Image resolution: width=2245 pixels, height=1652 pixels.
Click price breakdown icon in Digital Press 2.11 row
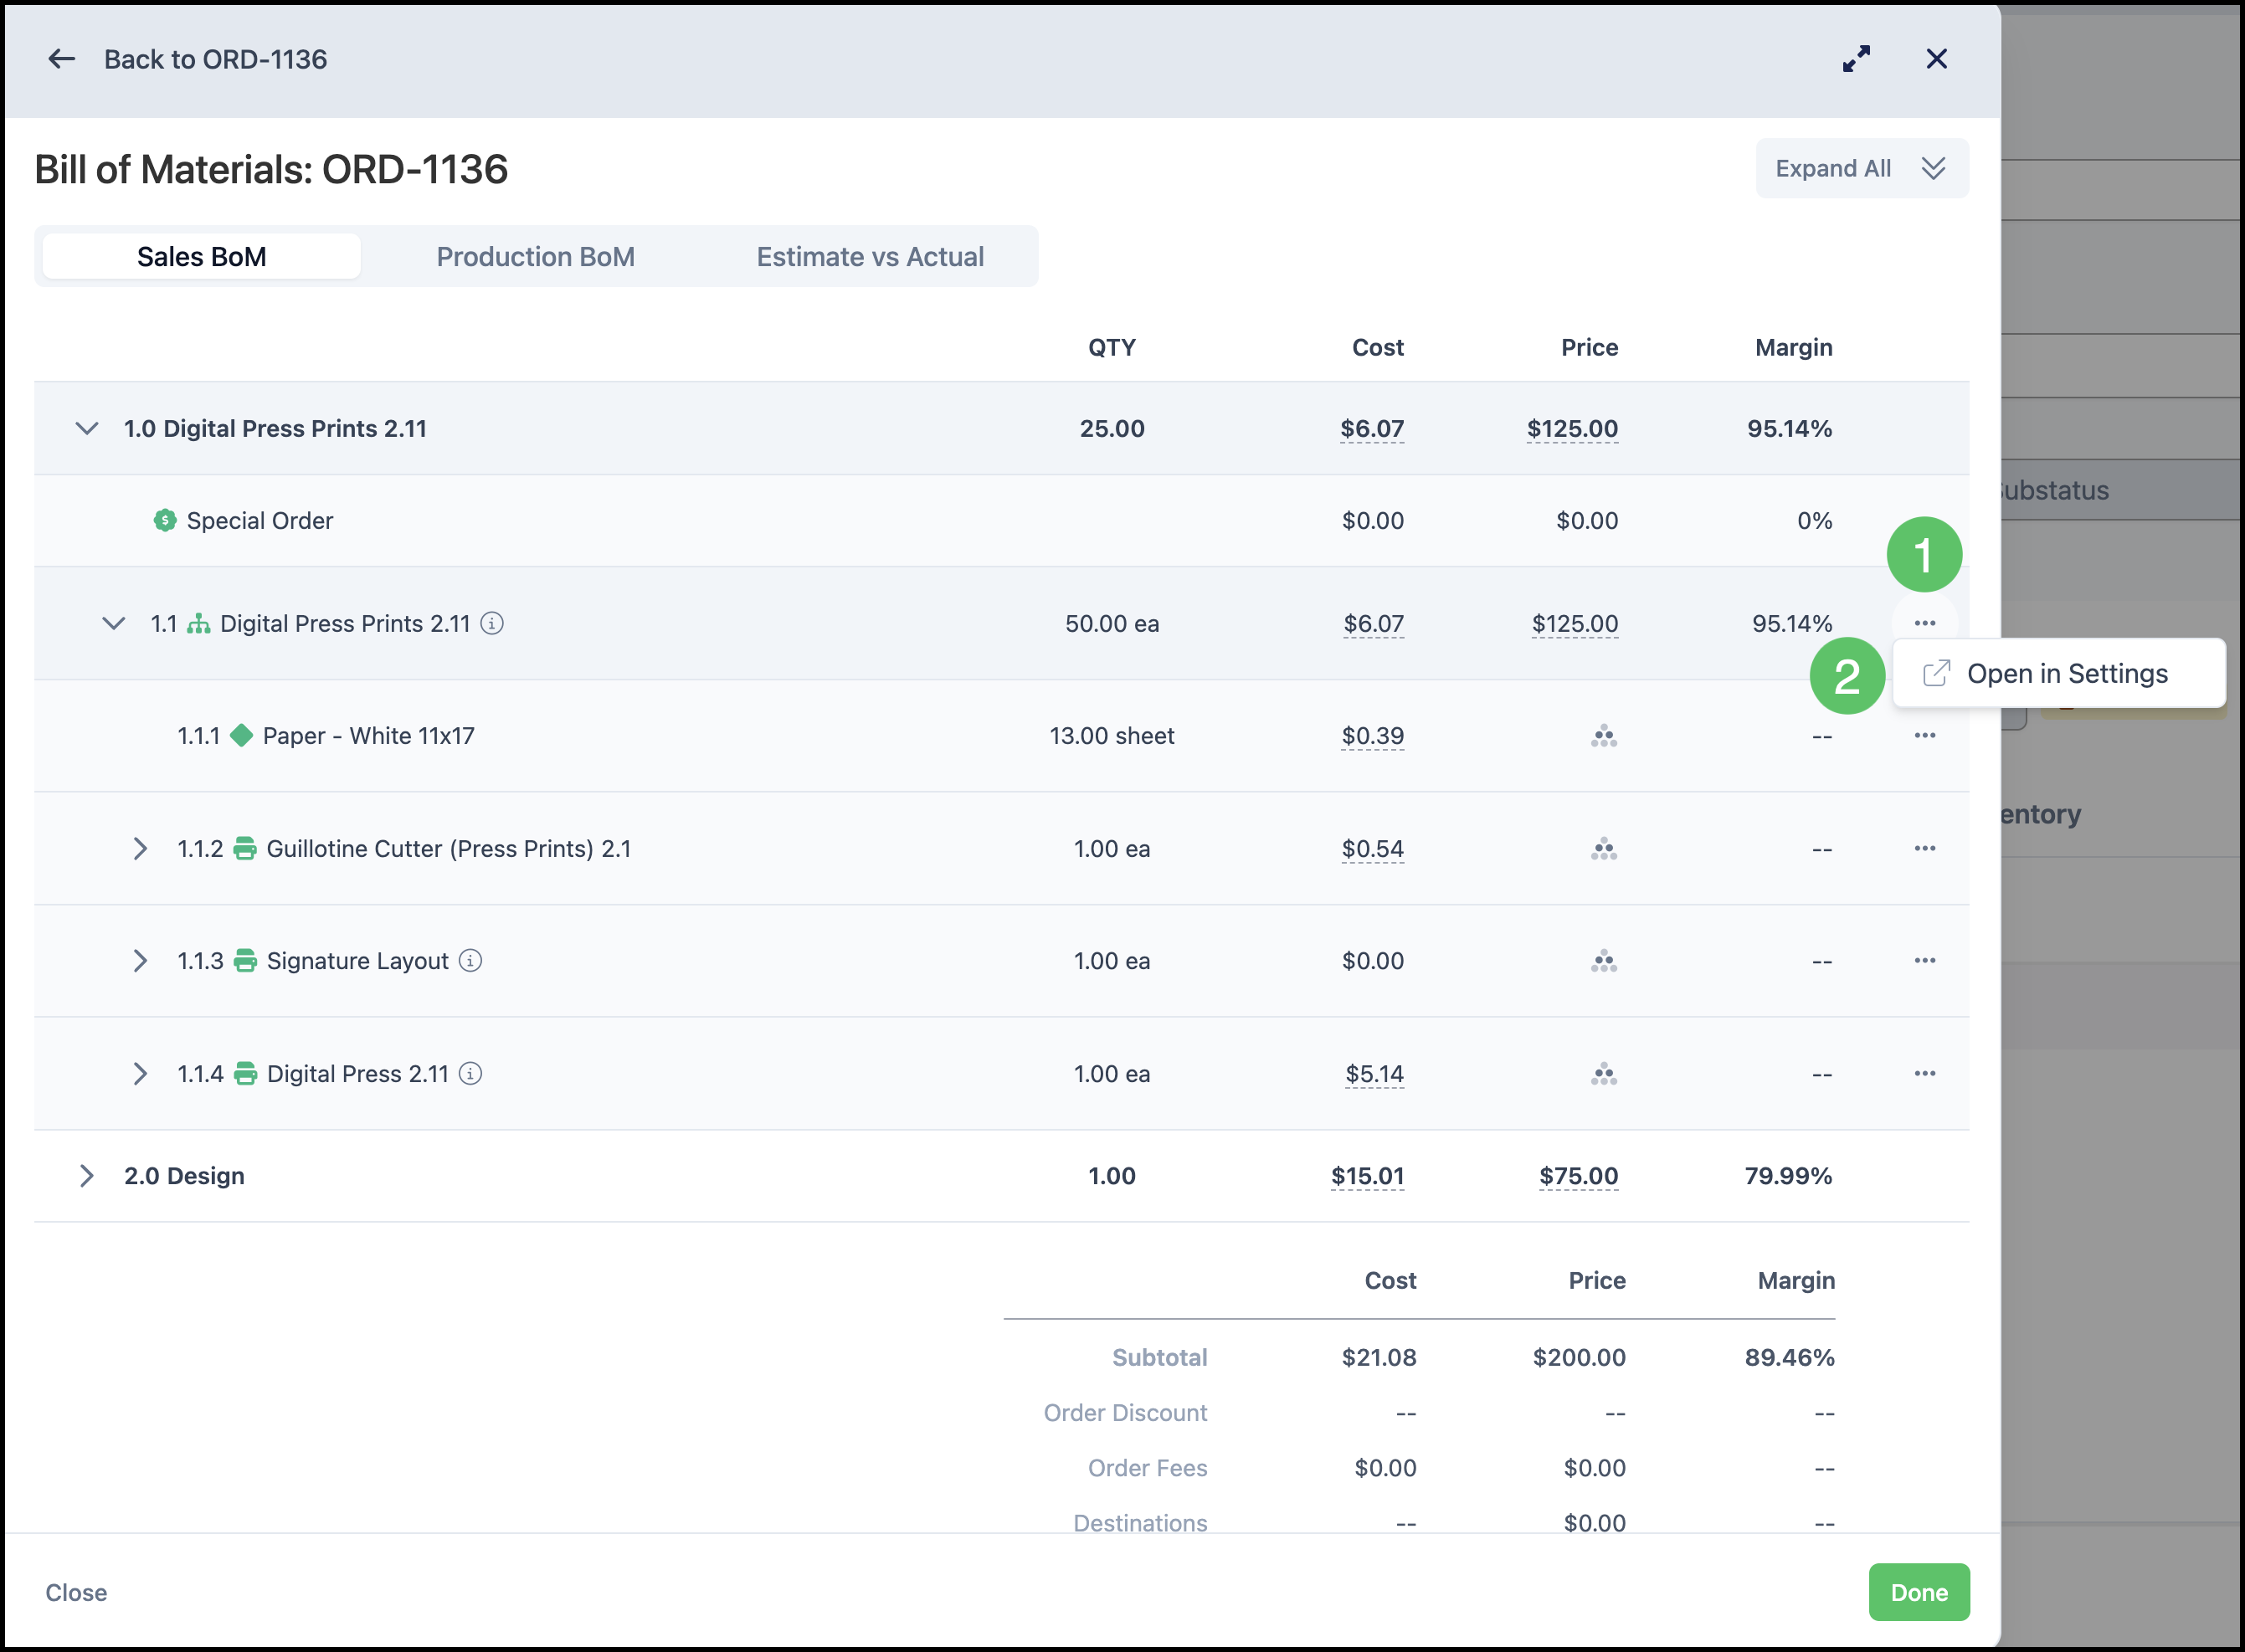[x=1604, y=1074]
